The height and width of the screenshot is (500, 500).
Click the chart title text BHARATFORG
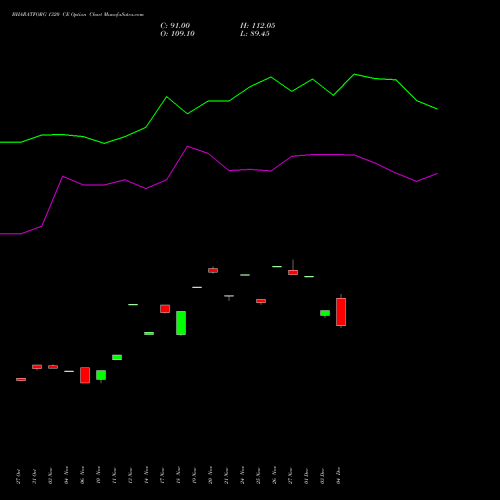pyautogui.click(x=30, y=15)
